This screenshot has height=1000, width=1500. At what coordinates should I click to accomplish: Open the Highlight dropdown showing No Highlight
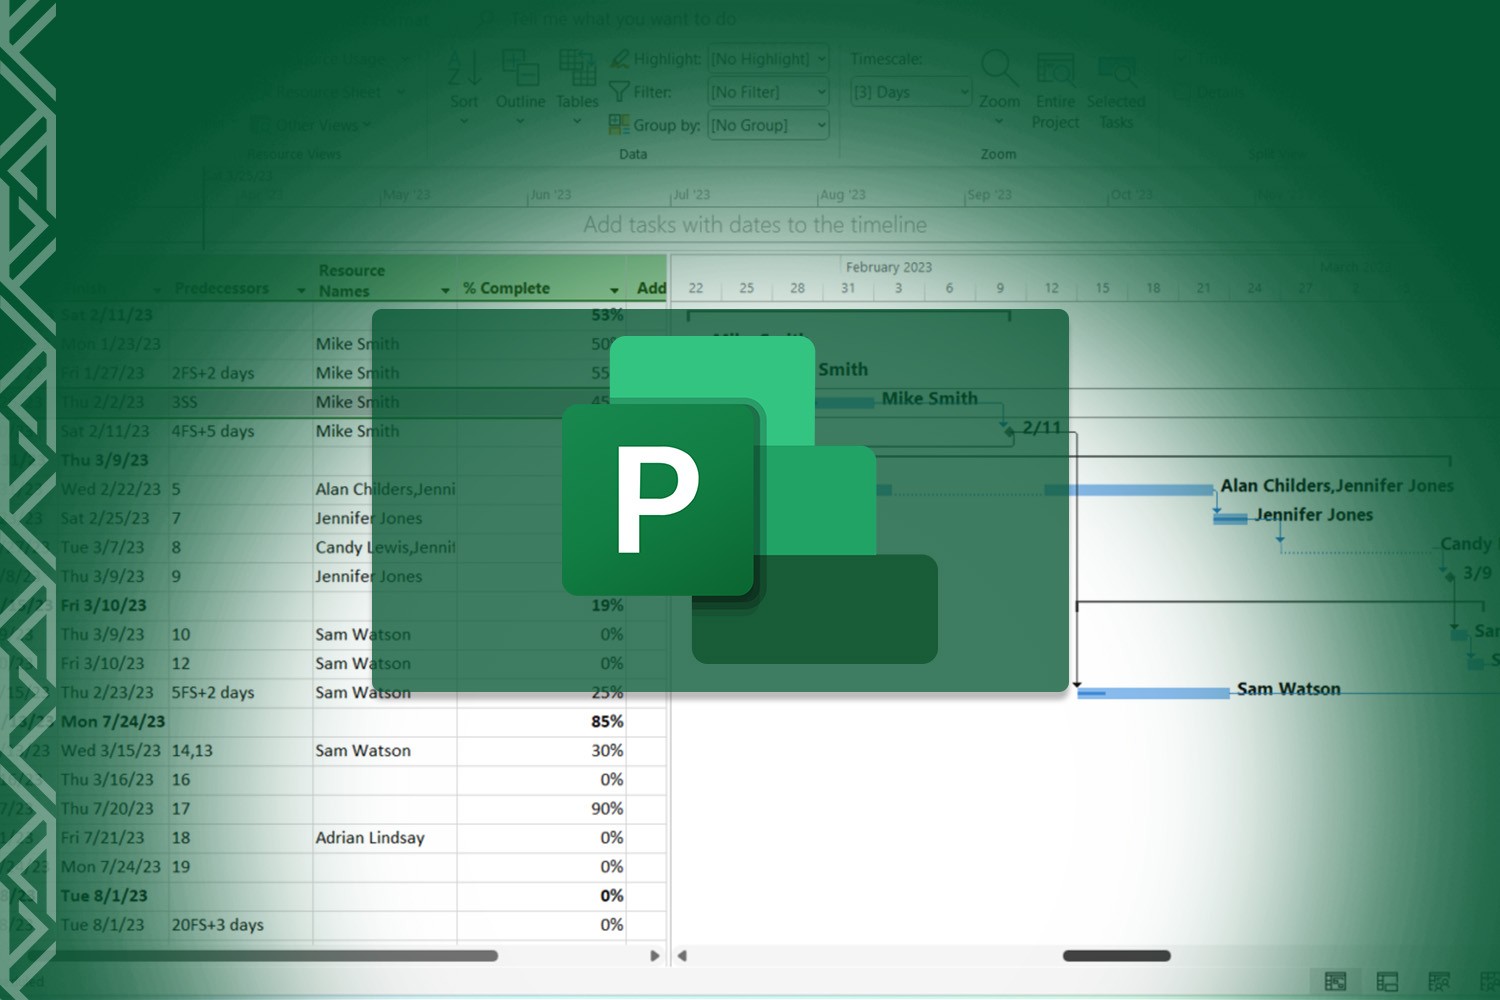[768, 59]
